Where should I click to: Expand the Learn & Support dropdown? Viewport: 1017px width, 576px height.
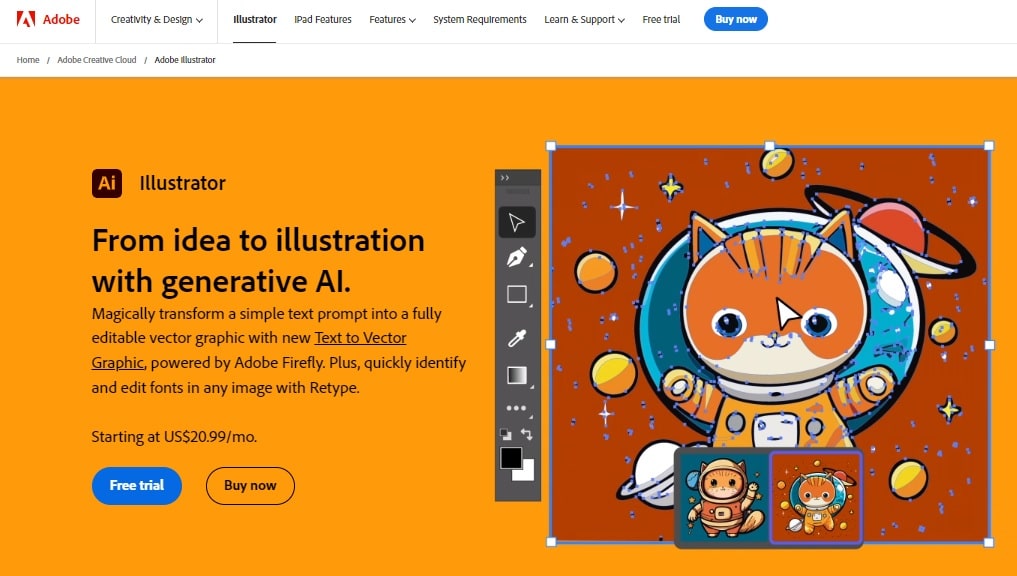(584, 19)
